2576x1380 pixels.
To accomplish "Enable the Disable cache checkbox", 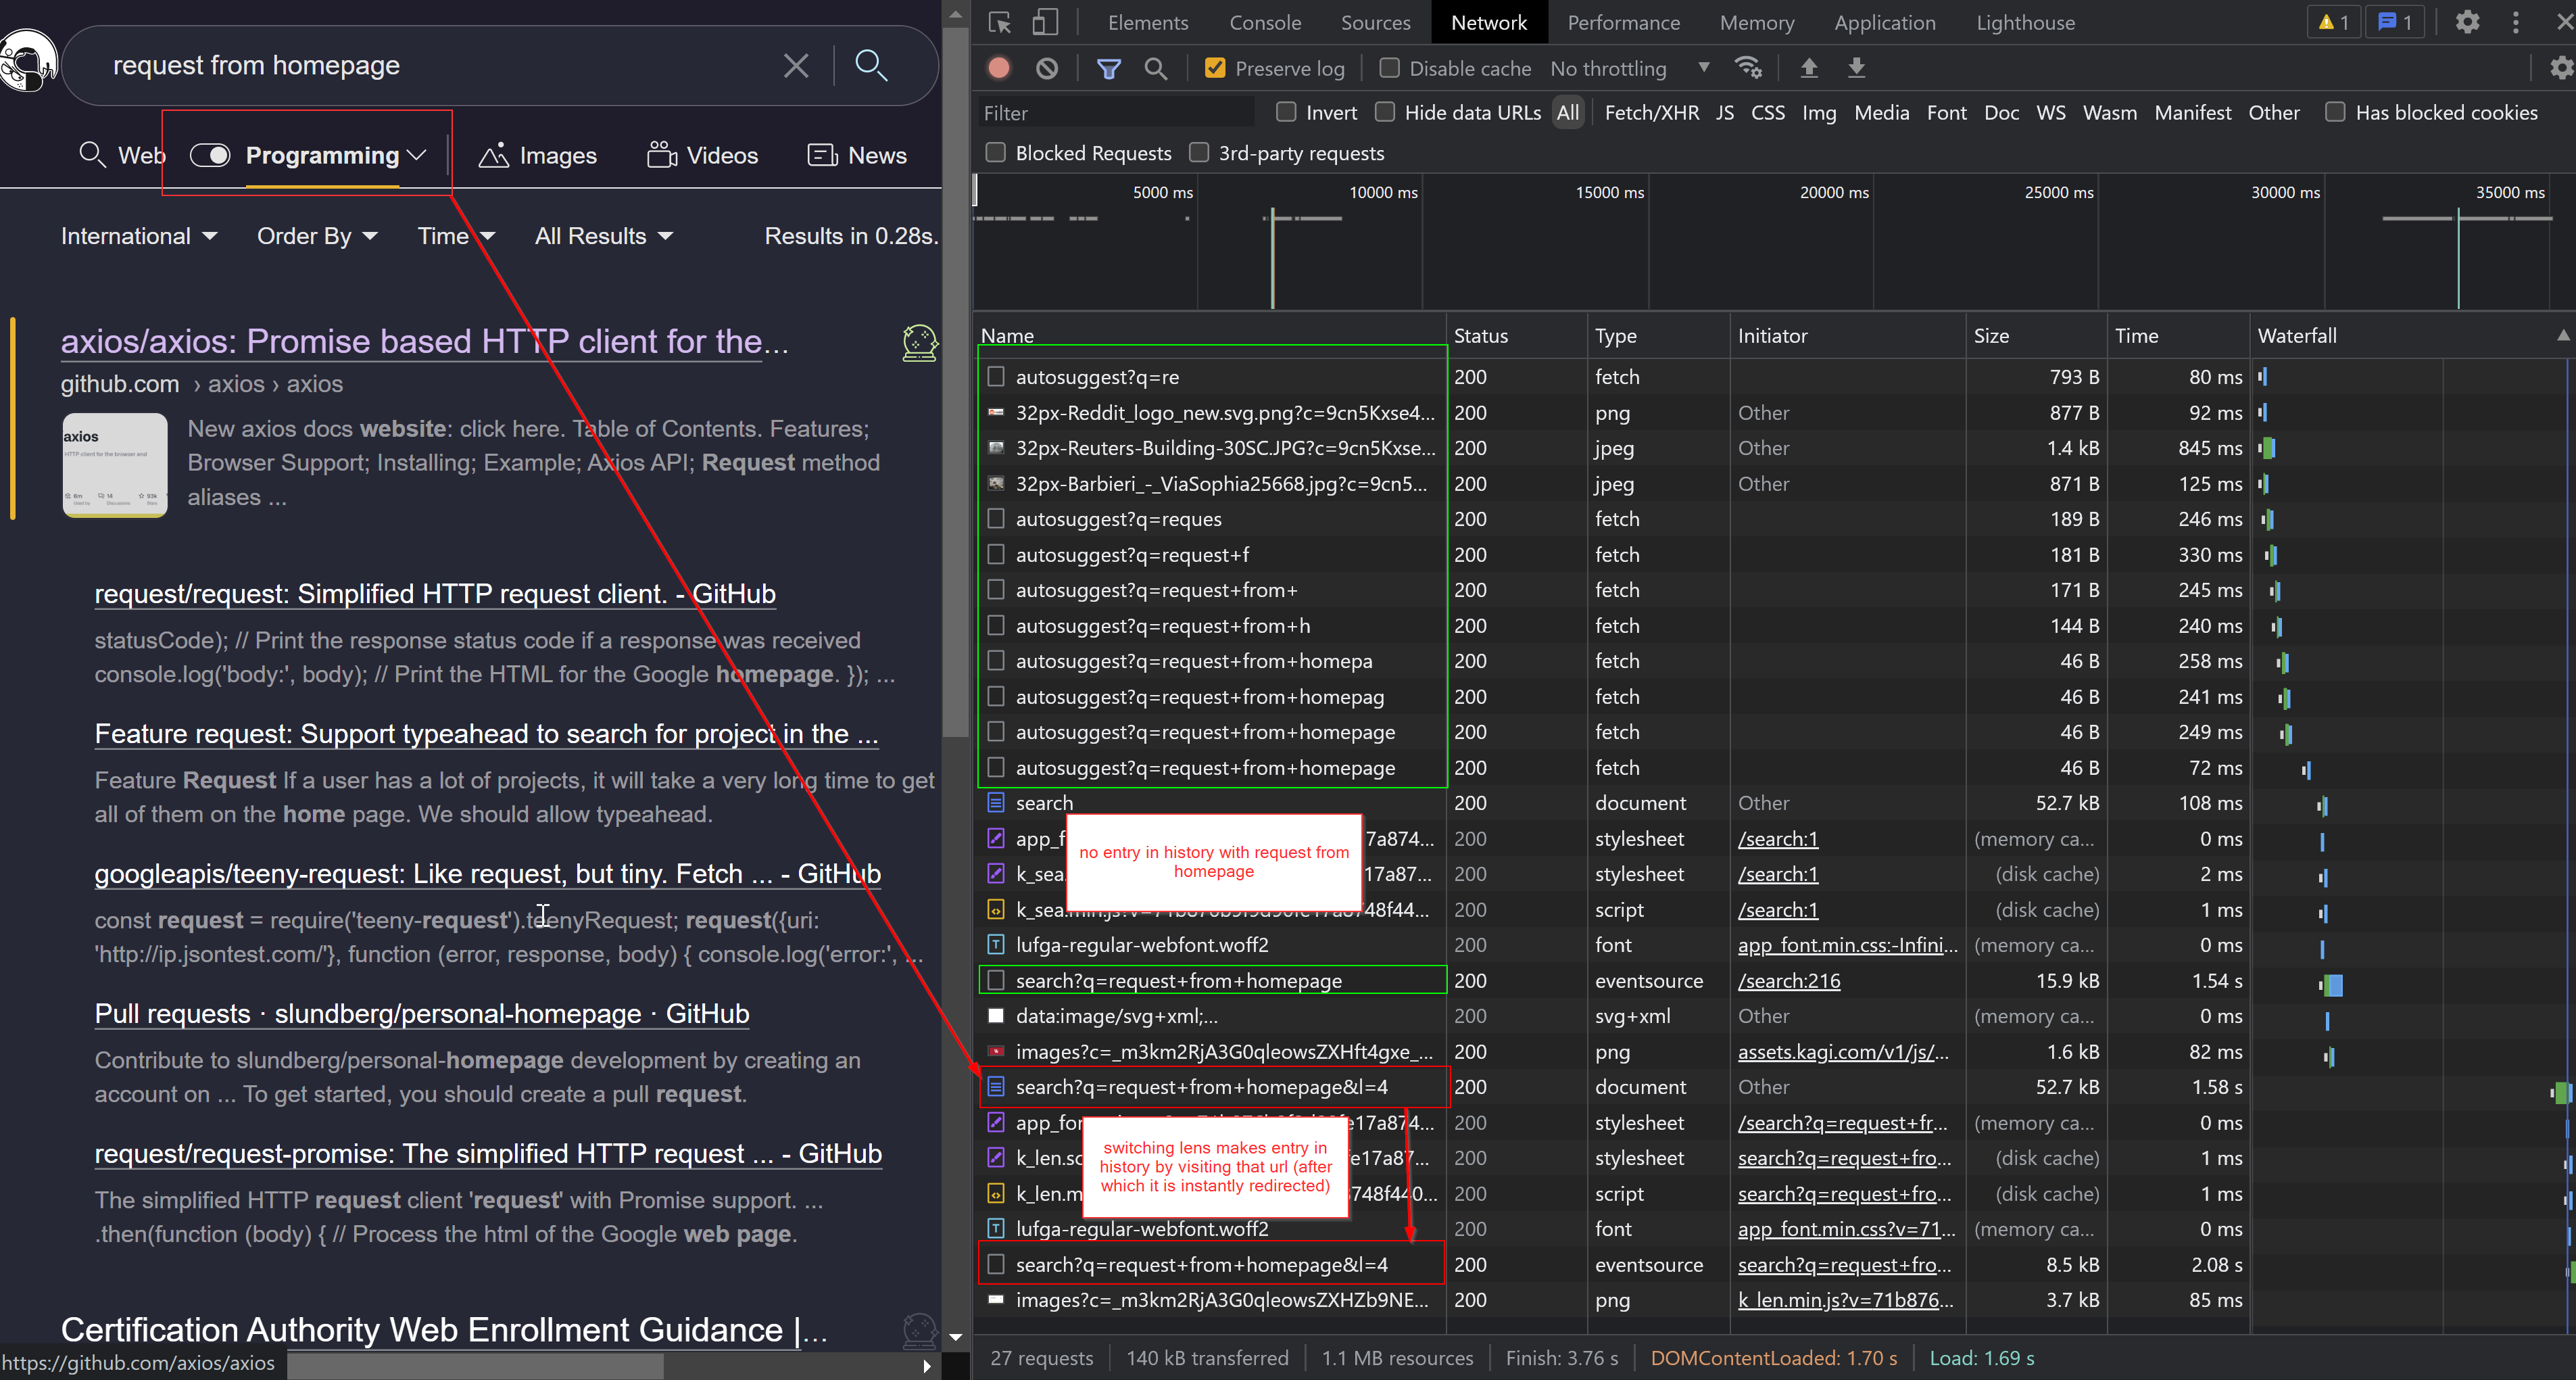I will (x=1389, y=68).
